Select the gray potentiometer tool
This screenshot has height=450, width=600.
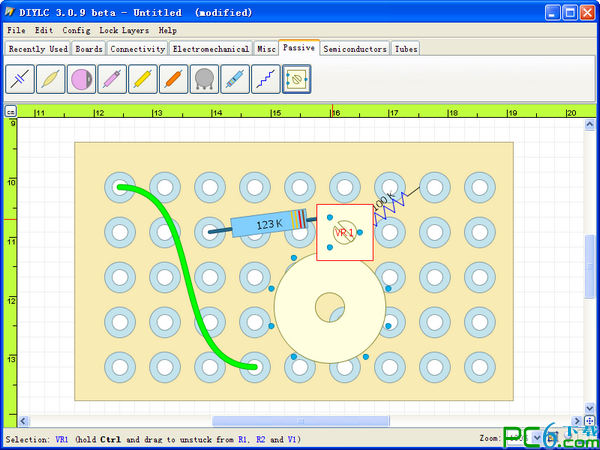click(204, 79)
